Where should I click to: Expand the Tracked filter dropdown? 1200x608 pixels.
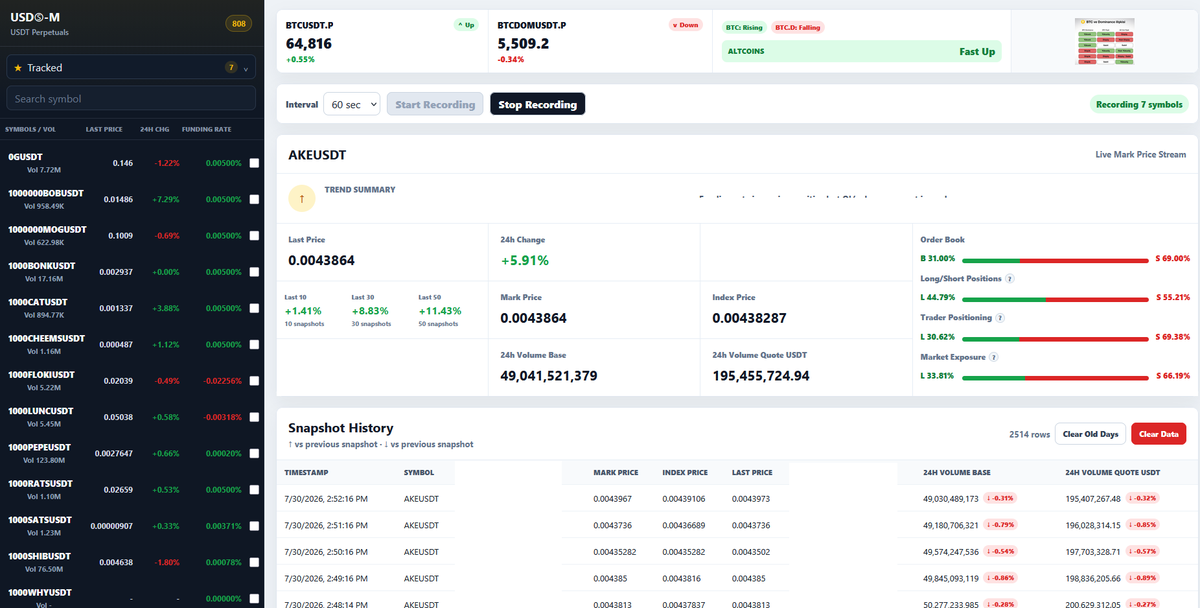coord(131,68)
